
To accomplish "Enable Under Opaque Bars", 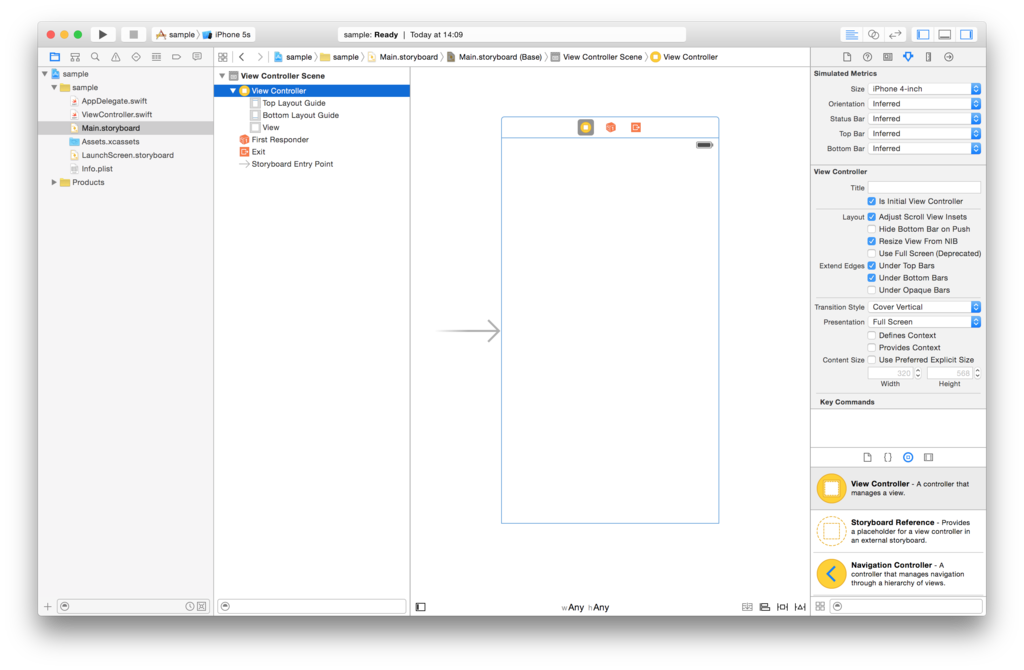I will tap(871, 290).
